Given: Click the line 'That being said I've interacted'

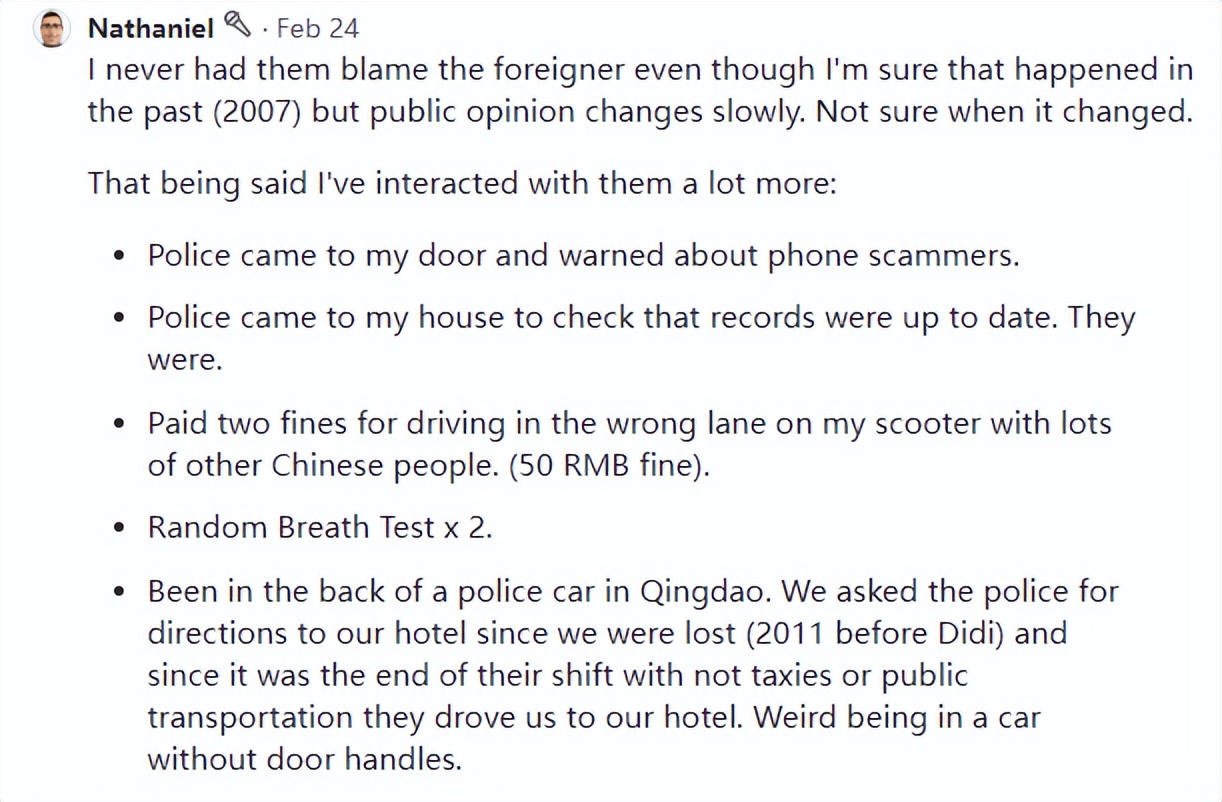Looking at the screenshot, I should click(x=461, y=183).
